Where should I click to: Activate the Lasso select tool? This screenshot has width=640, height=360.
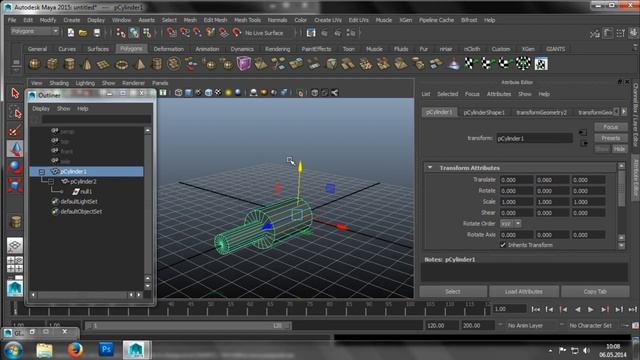coord(15,112)
